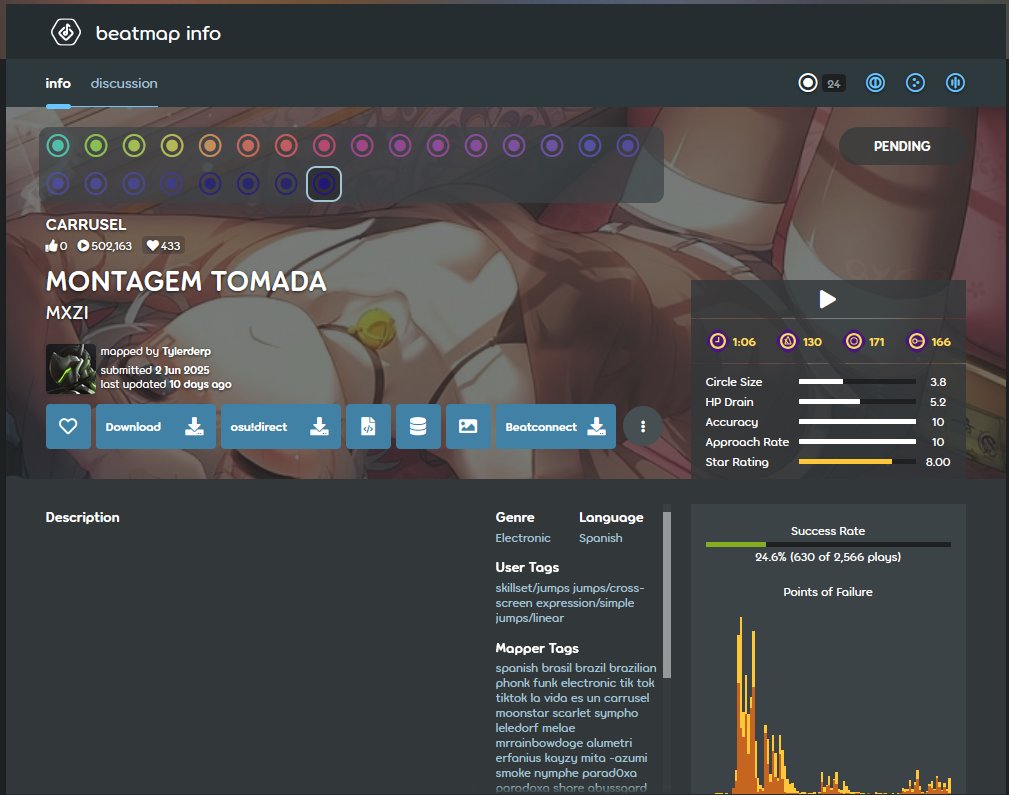Image resolution: width=1009 pixels, height=795 pixels.
Task: Open the MXZI artist link
Action: pos(67,313)
